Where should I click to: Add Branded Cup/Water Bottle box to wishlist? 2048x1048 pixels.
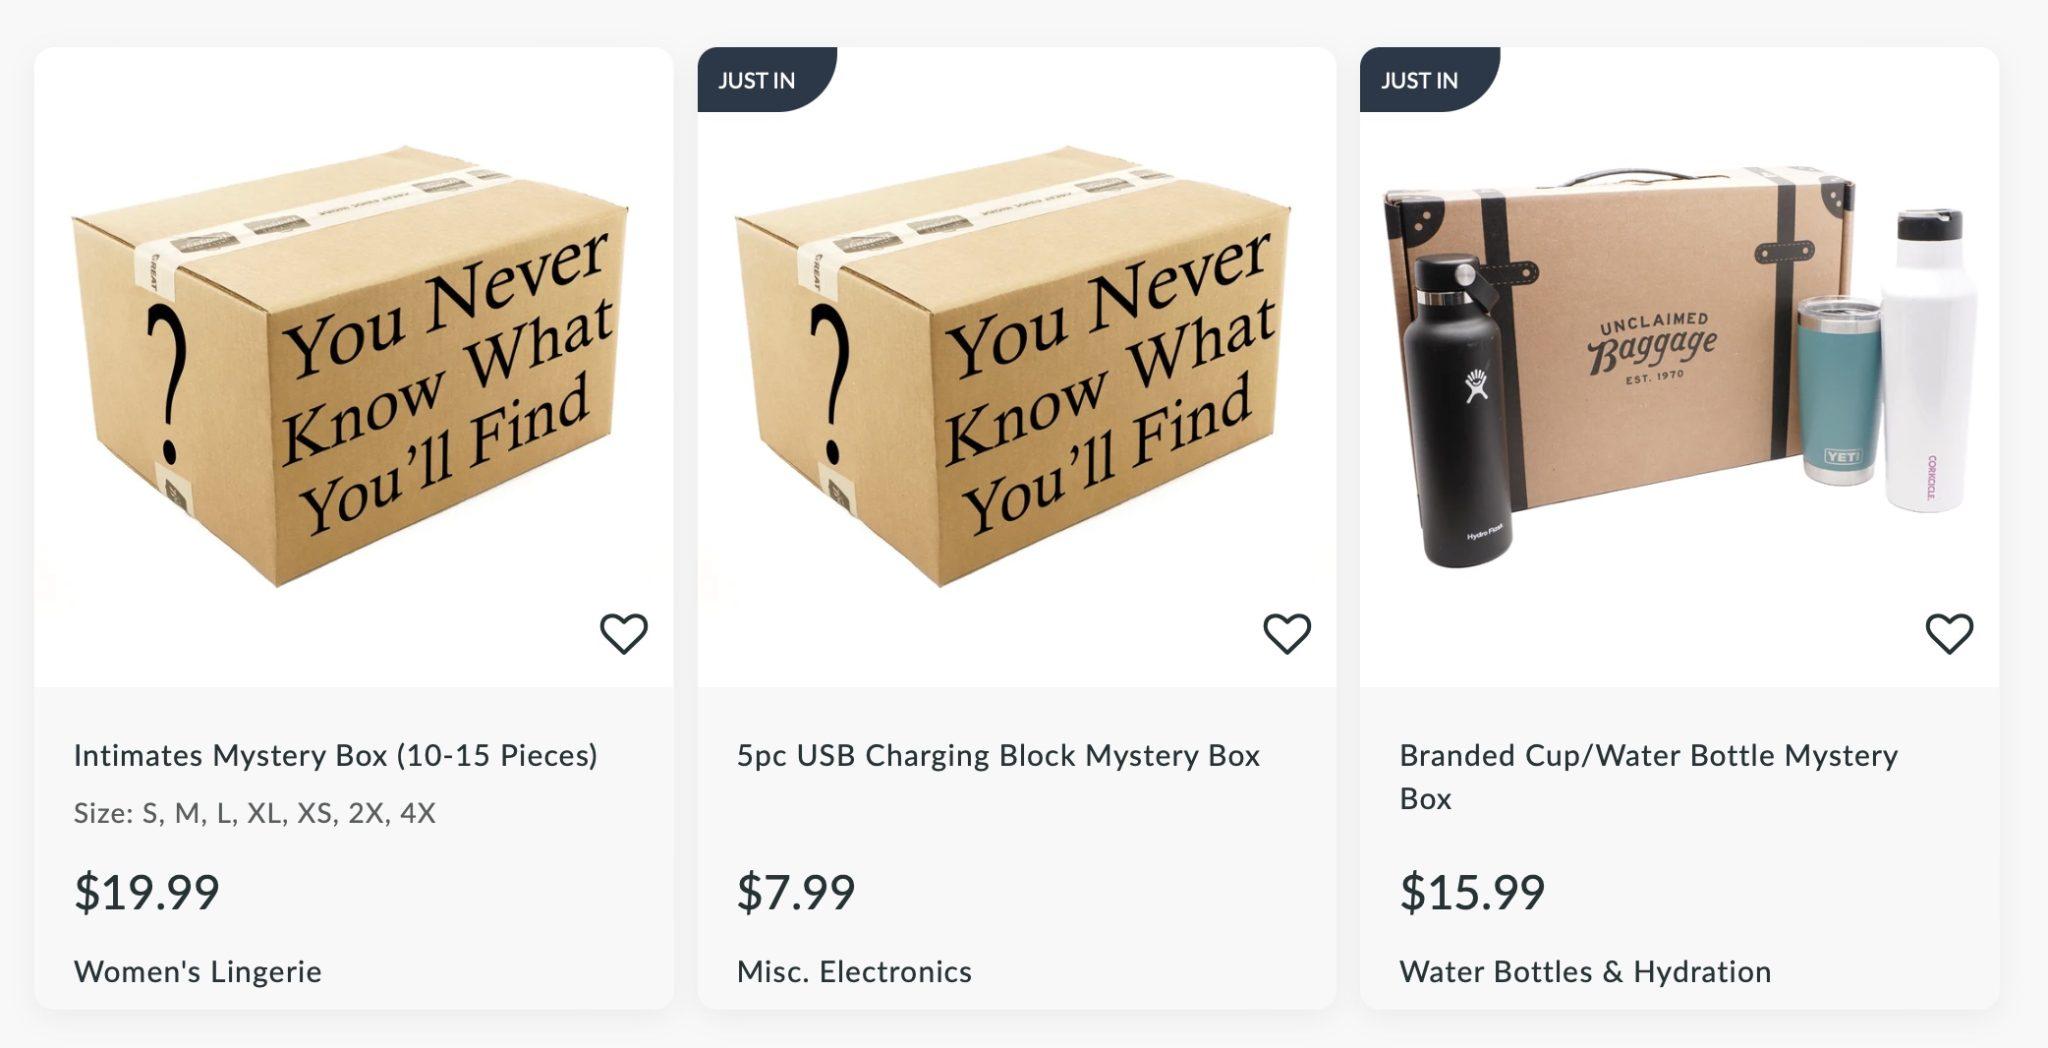[1949, 632]
